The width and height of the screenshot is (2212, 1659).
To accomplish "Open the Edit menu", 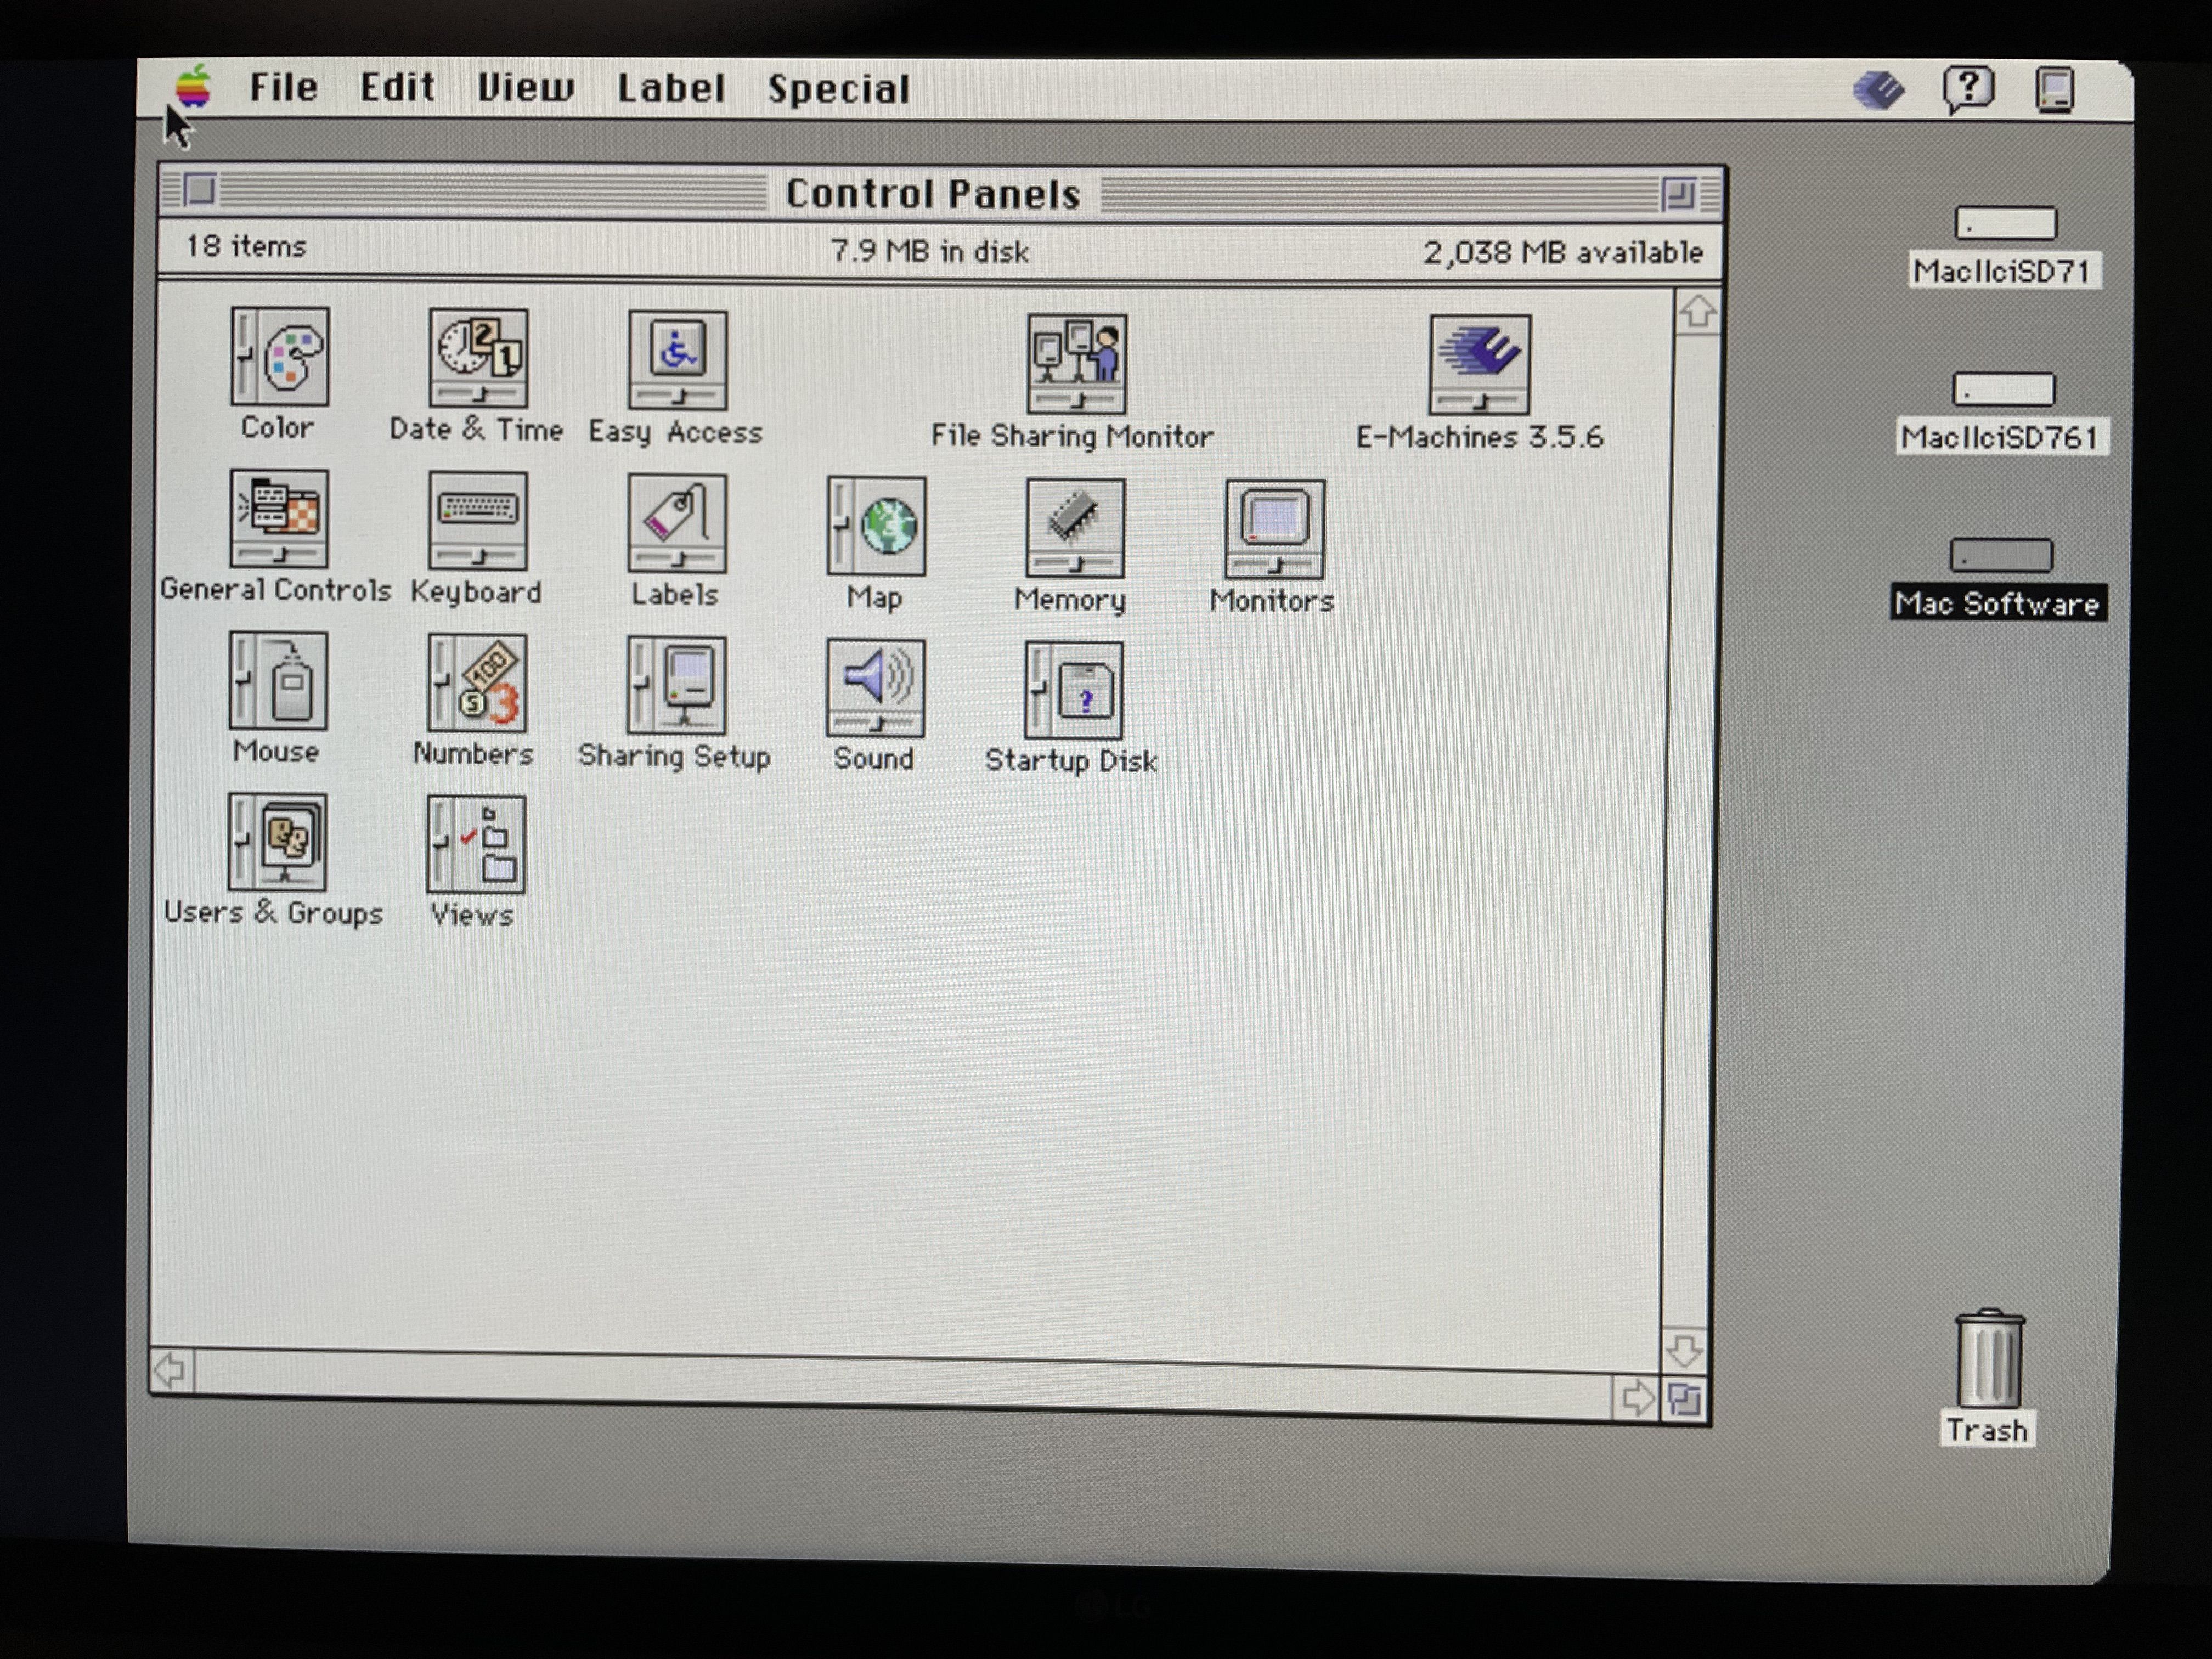I will tap(397, 87).
